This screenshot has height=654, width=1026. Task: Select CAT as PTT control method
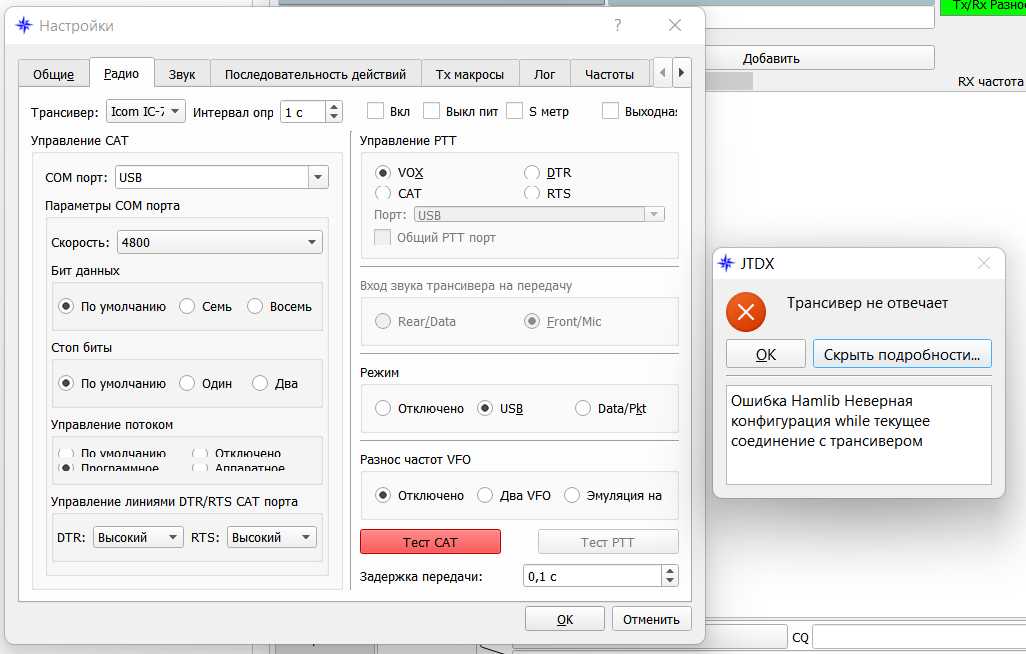pyautogui.click(x=383, y=193)
